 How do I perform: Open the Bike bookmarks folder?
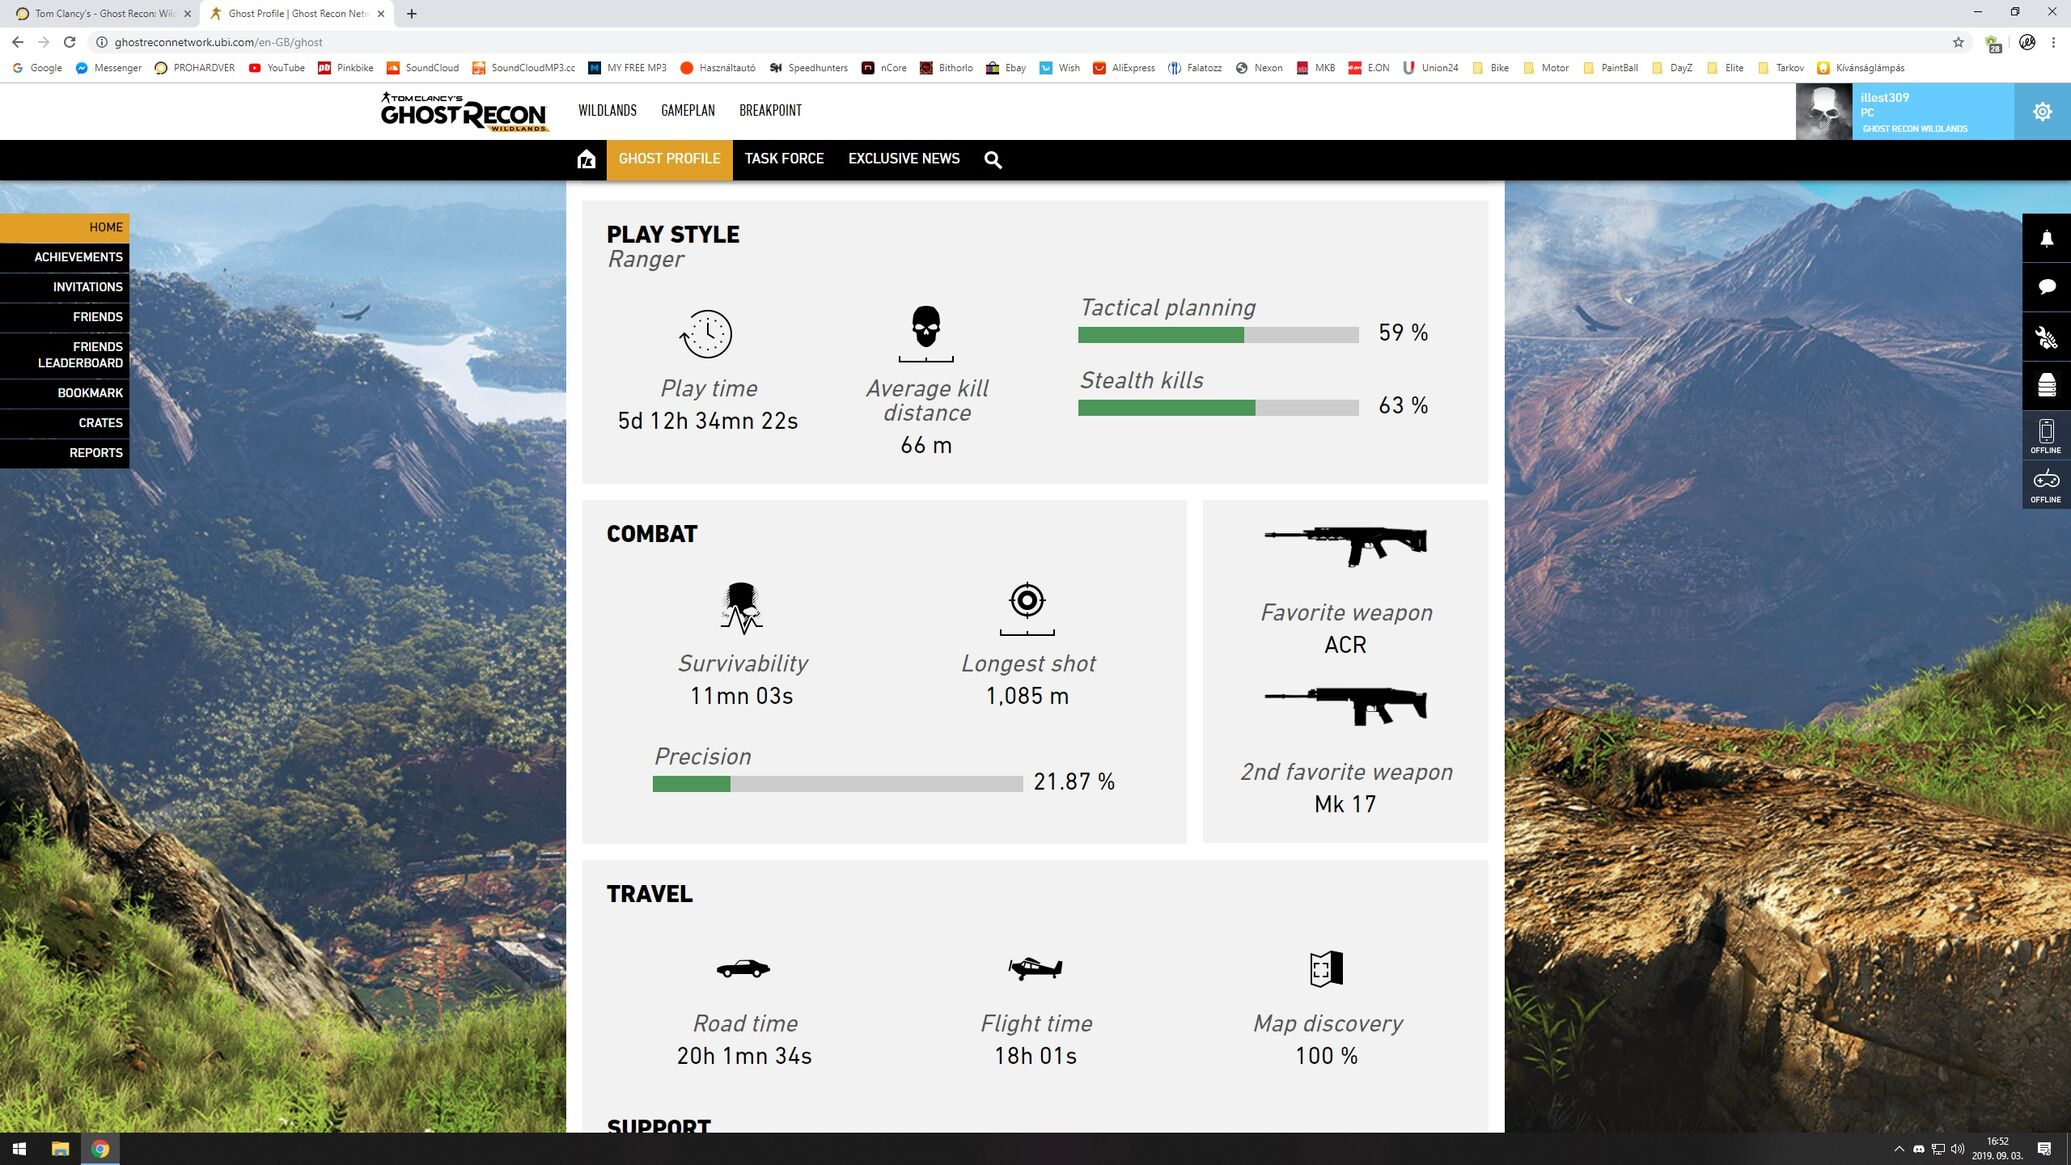(x=1490, y=68)
